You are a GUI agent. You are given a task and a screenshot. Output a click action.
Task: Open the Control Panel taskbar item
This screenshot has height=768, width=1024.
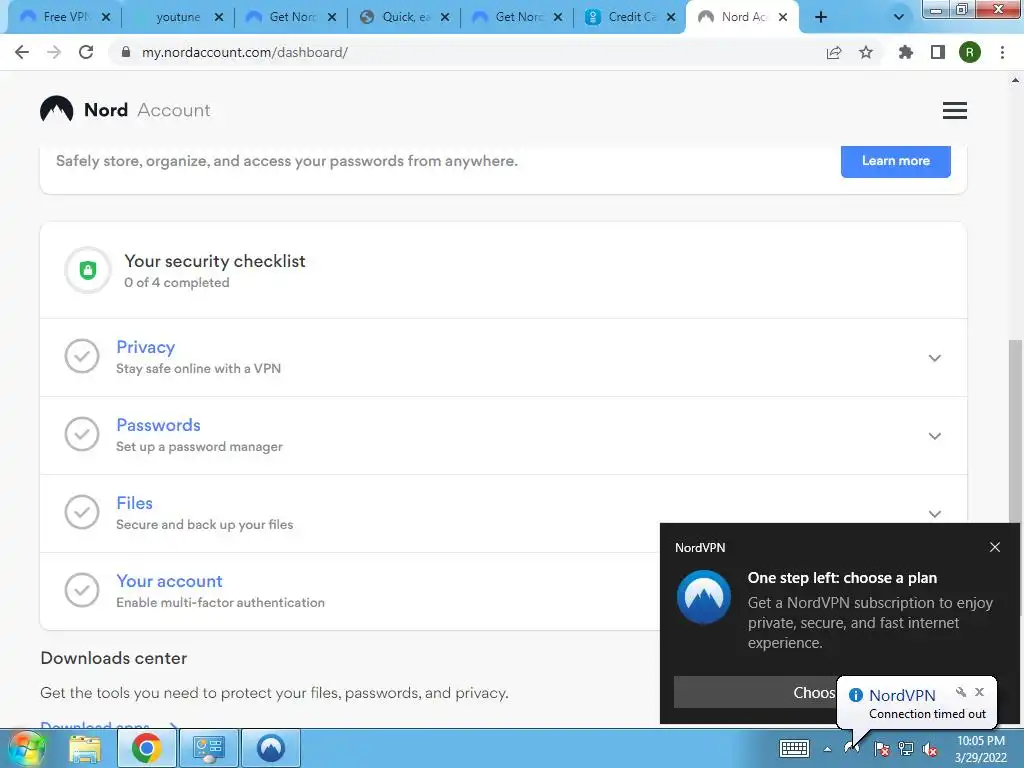click(x=208, y=748)
